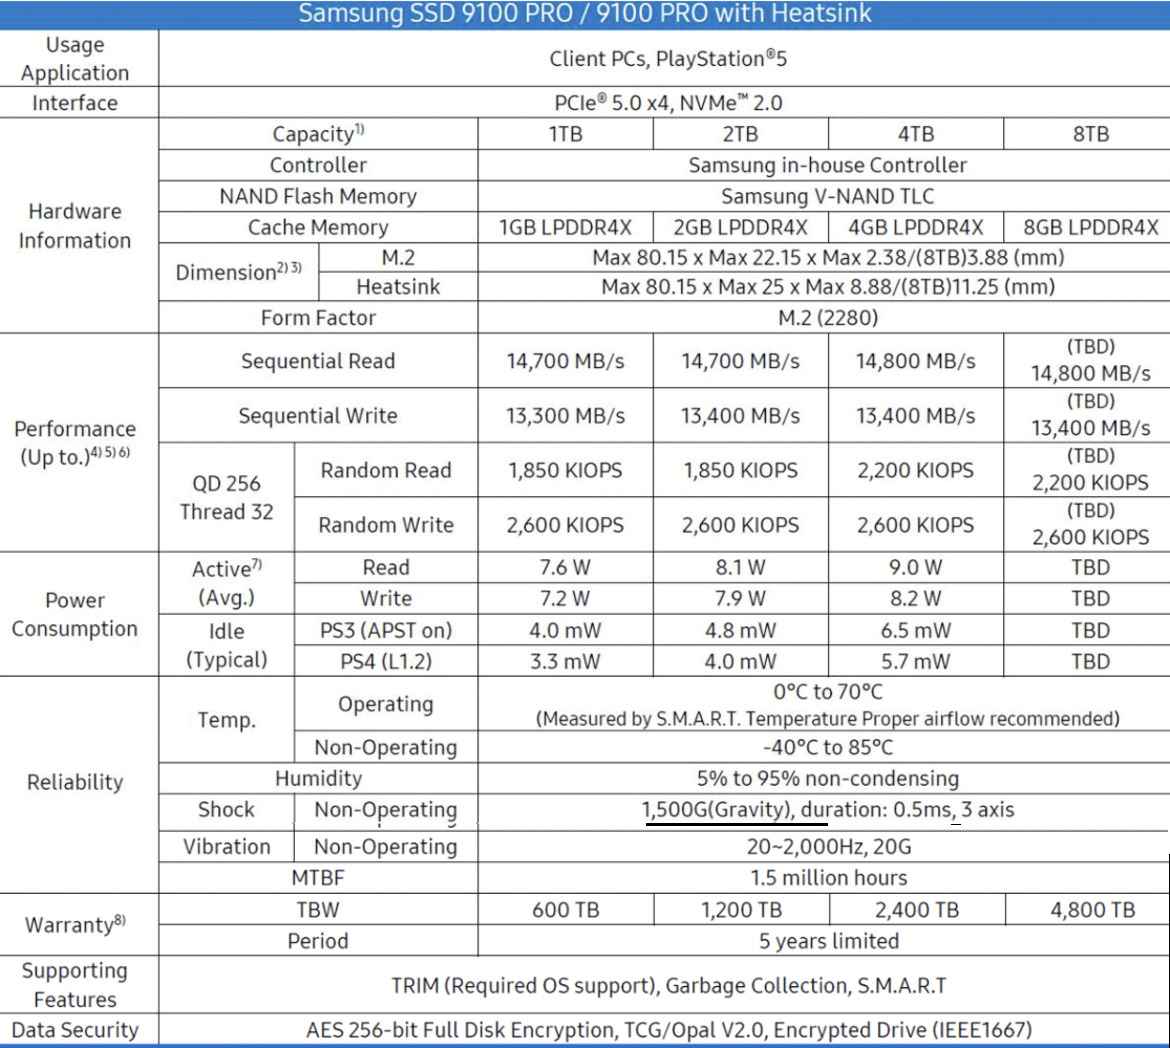Select the AES 256-bit encryption data security cell

point(668,1030)
